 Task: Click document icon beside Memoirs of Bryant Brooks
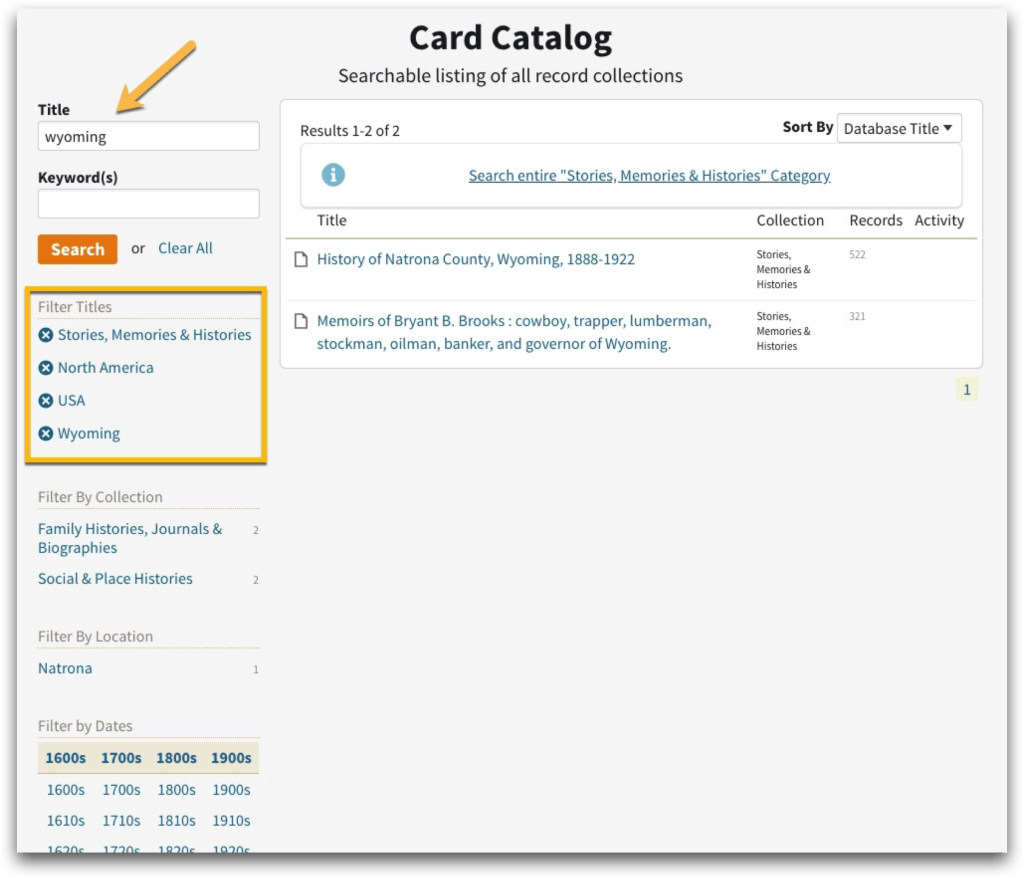pyautogui.click(x=300, y=322)
